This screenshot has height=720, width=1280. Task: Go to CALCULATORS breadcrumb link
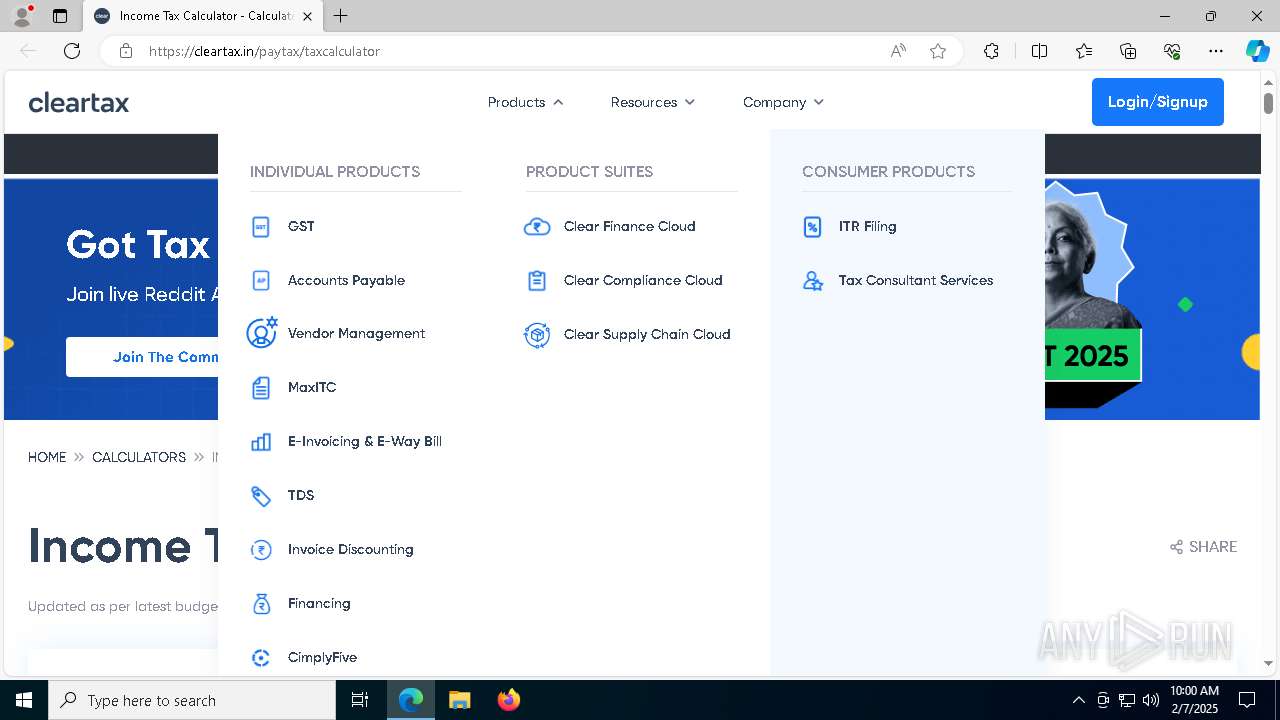tap(139, 457)
